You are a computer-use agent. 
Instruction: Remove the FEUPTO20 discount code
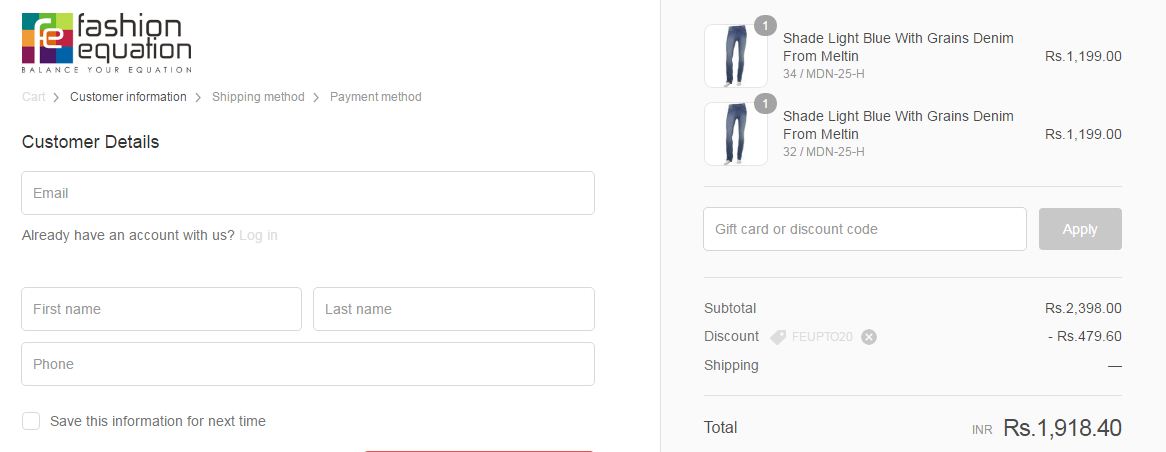[x=869, y=337]
